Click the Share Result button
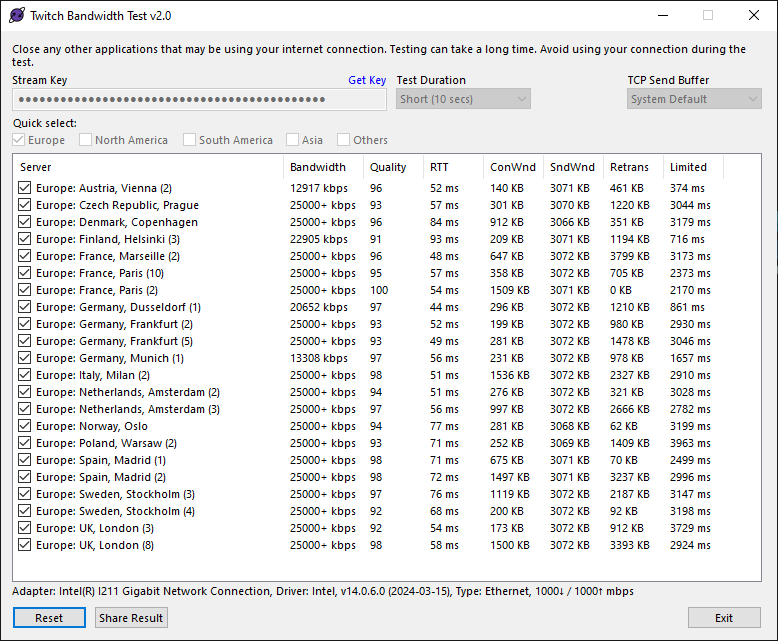The width and height of the screenshot is (778, 641). coord(131,618)
